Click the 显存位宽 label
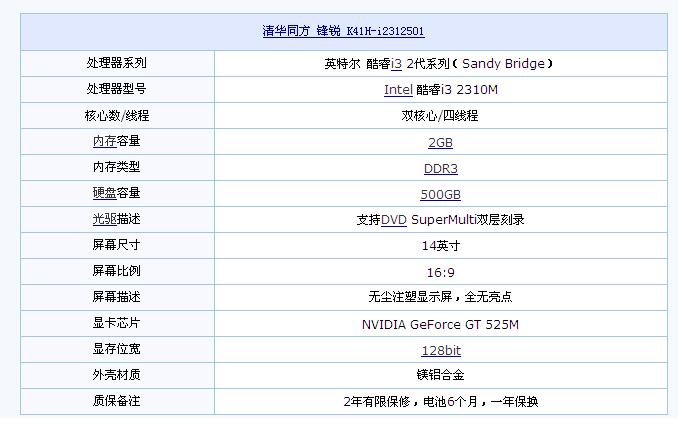685x425 pixels. tap(116, 349)
